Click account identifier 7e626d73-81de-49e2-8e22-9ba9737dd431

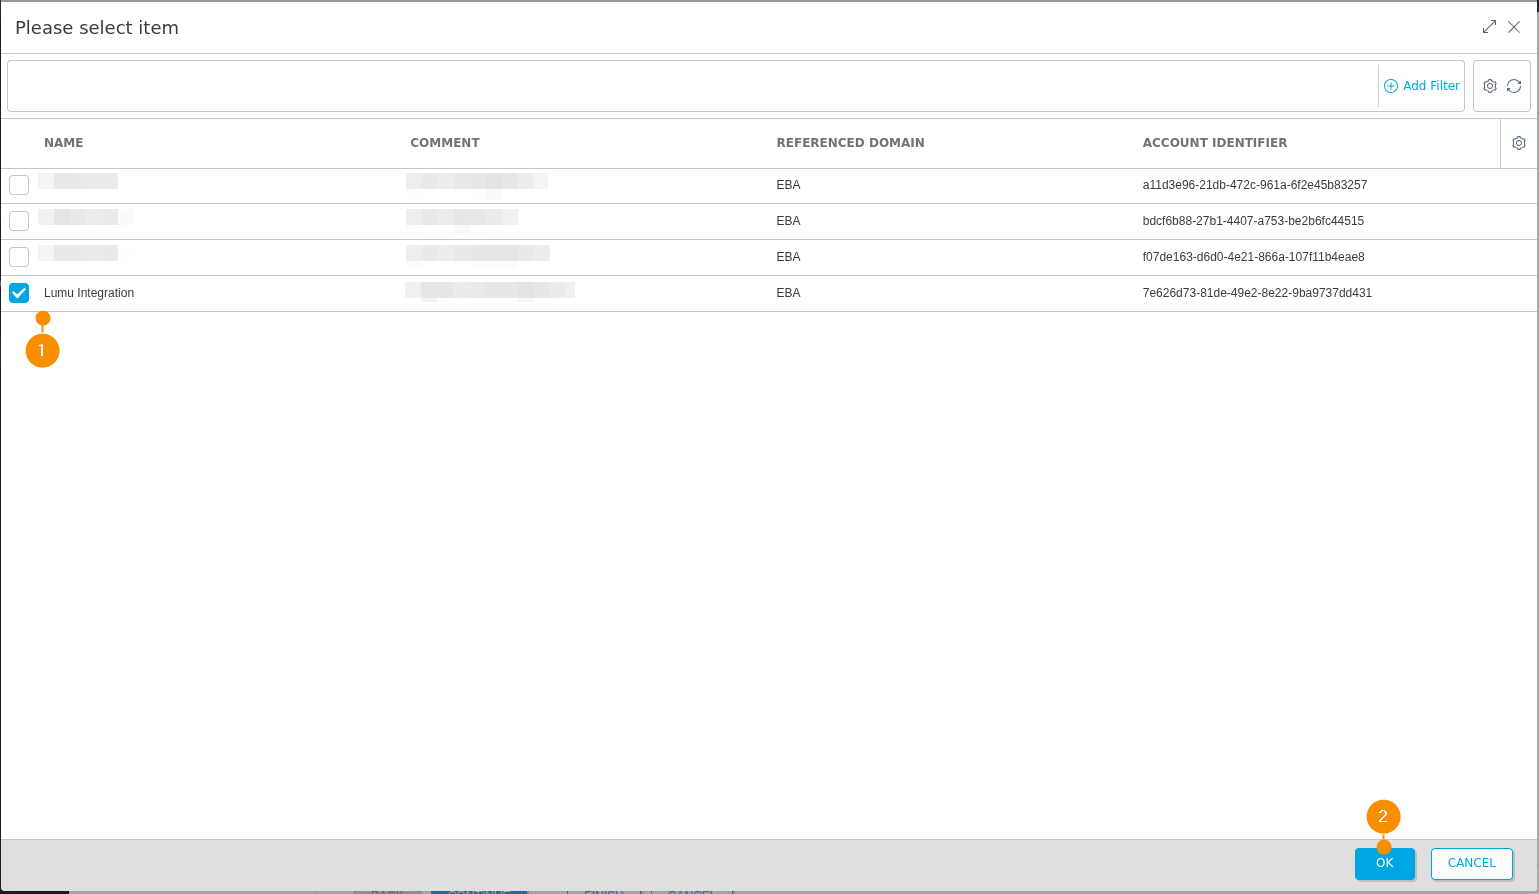click(1257, 293)
